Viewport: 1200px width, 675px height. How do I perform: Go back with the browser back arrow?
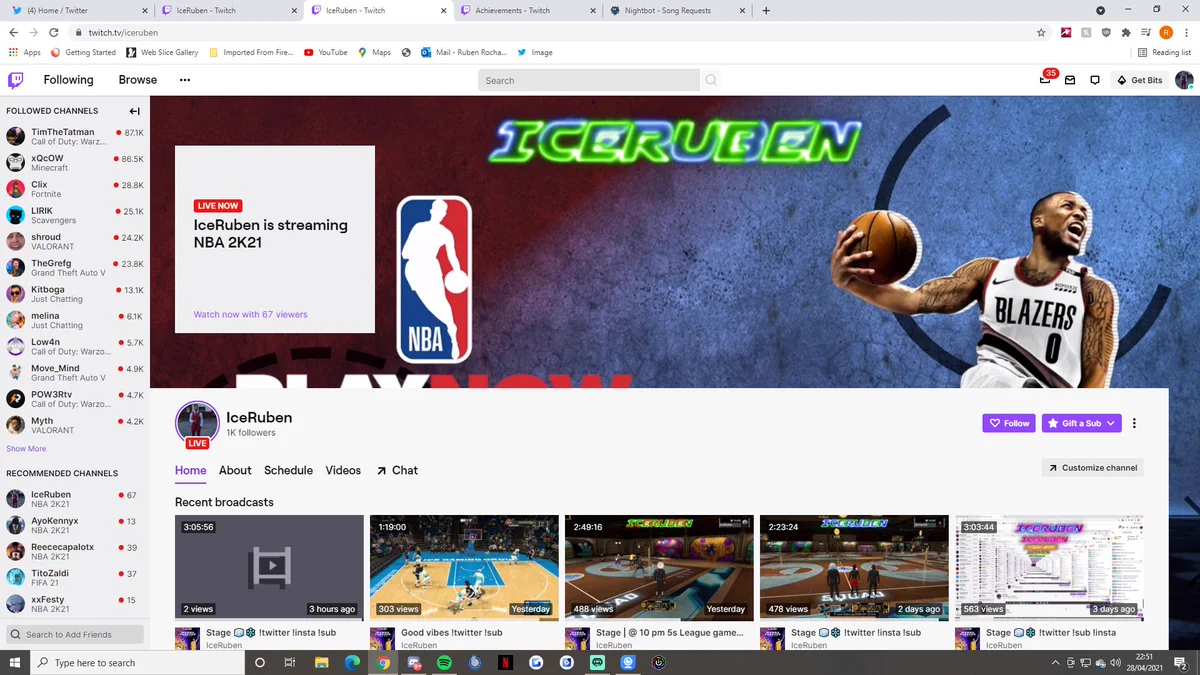click(14, 32)
